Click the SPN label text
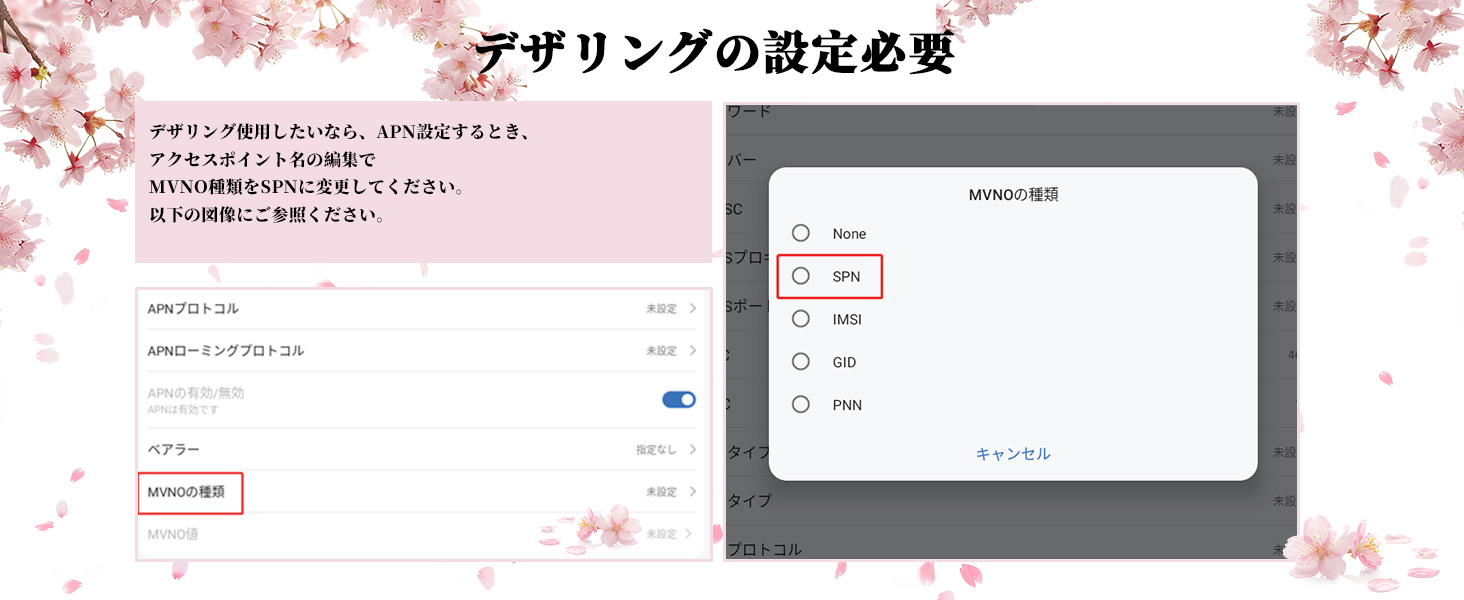Image resolution: width=1464 pixels, height=600 pixels. [846, 277]
